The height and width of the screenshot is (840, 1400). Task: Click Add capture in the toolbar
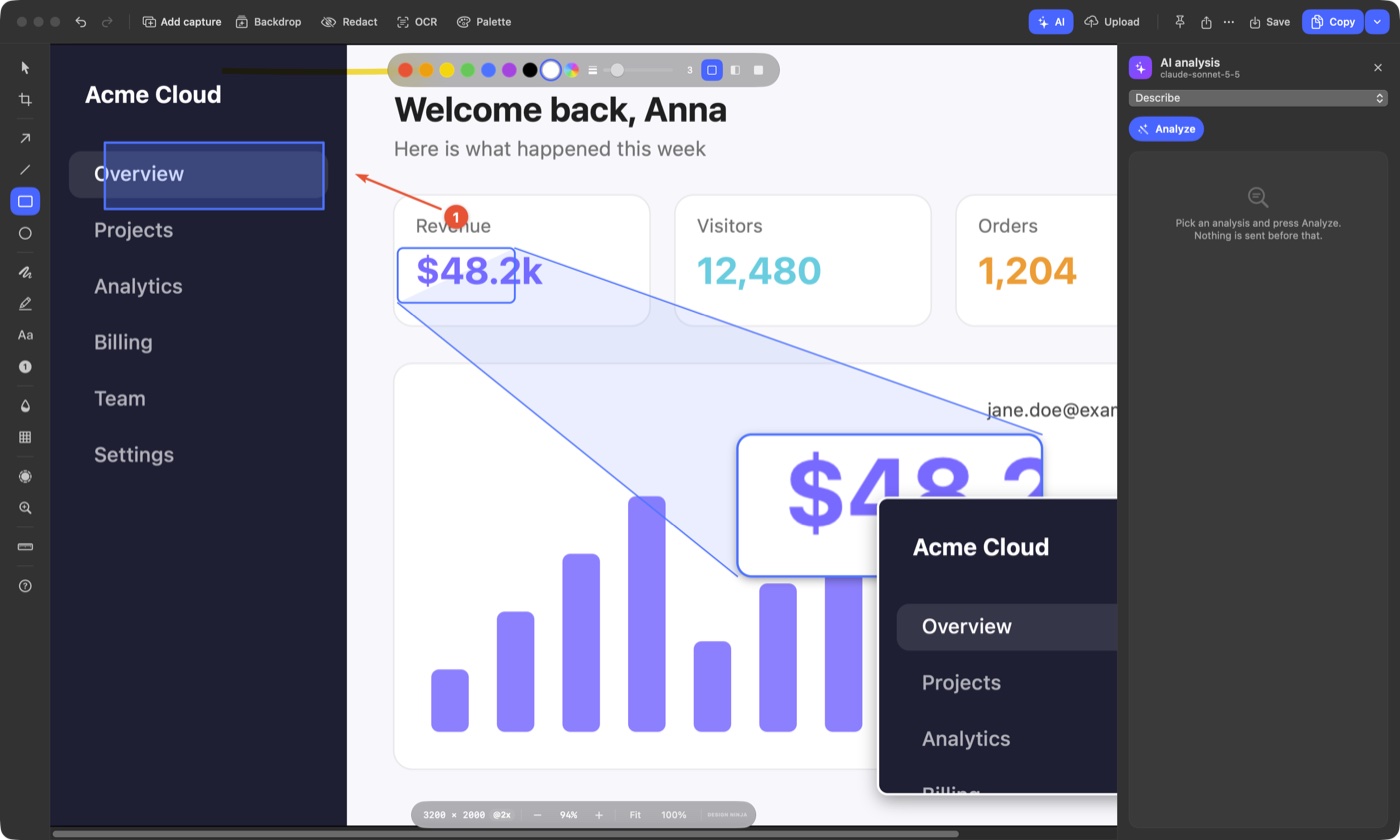(x=182, y=22)
